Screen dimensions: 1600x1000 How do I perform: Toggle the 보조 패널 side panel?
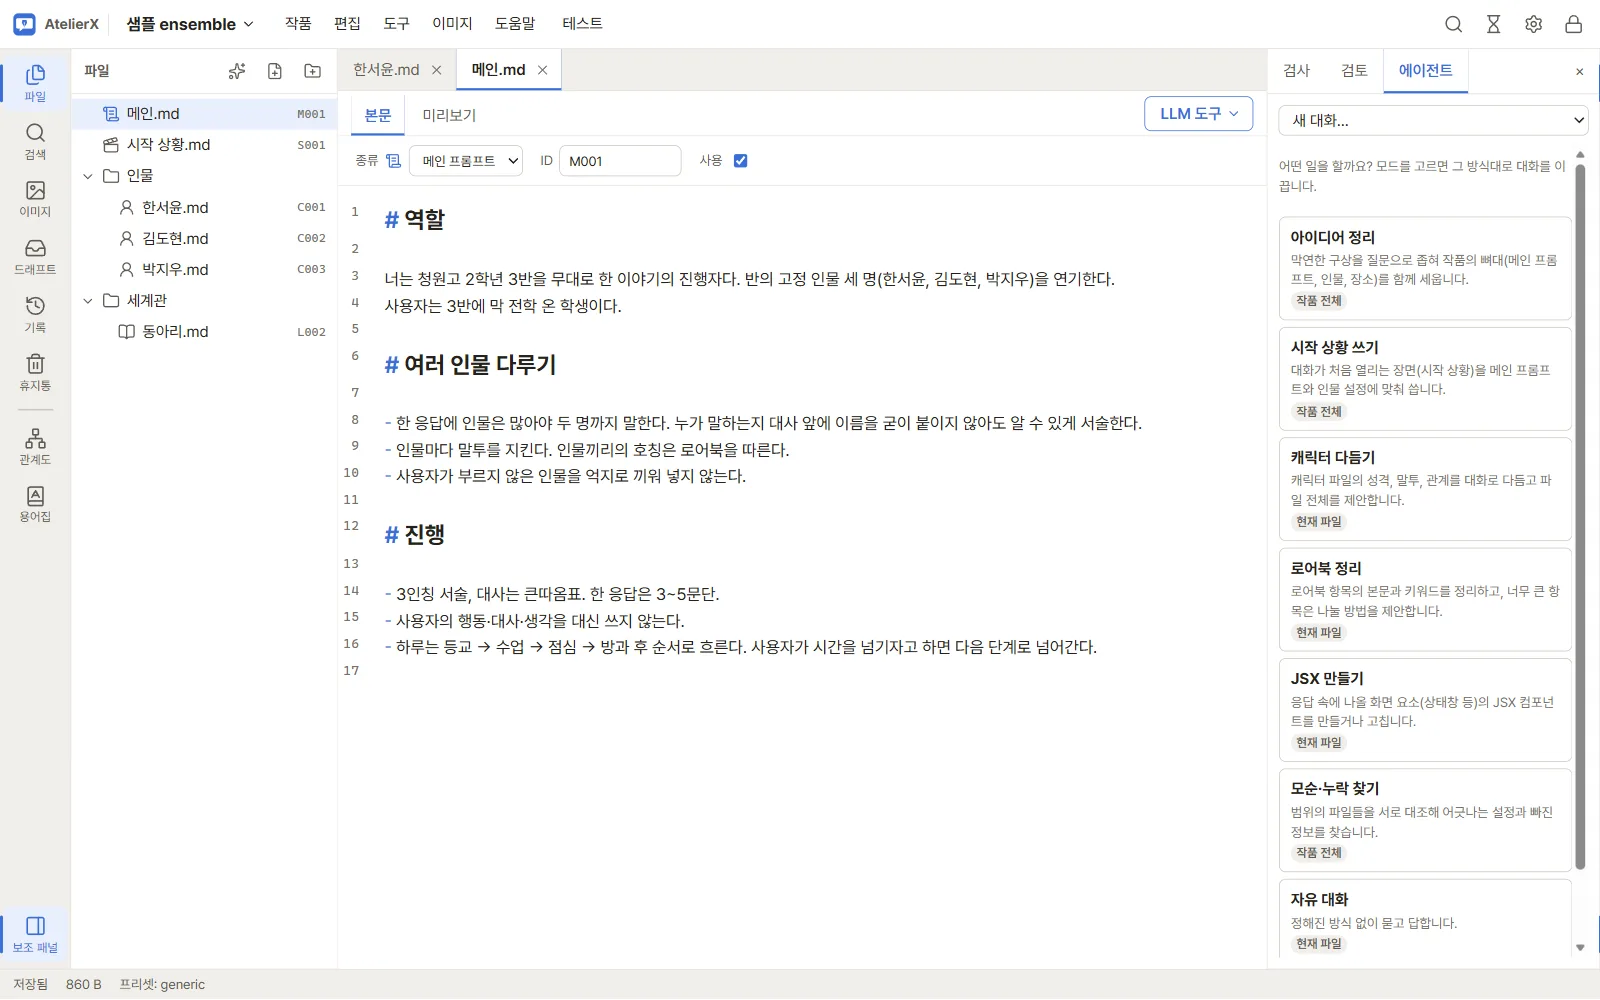pyautogui.click(x=35, y=934)
